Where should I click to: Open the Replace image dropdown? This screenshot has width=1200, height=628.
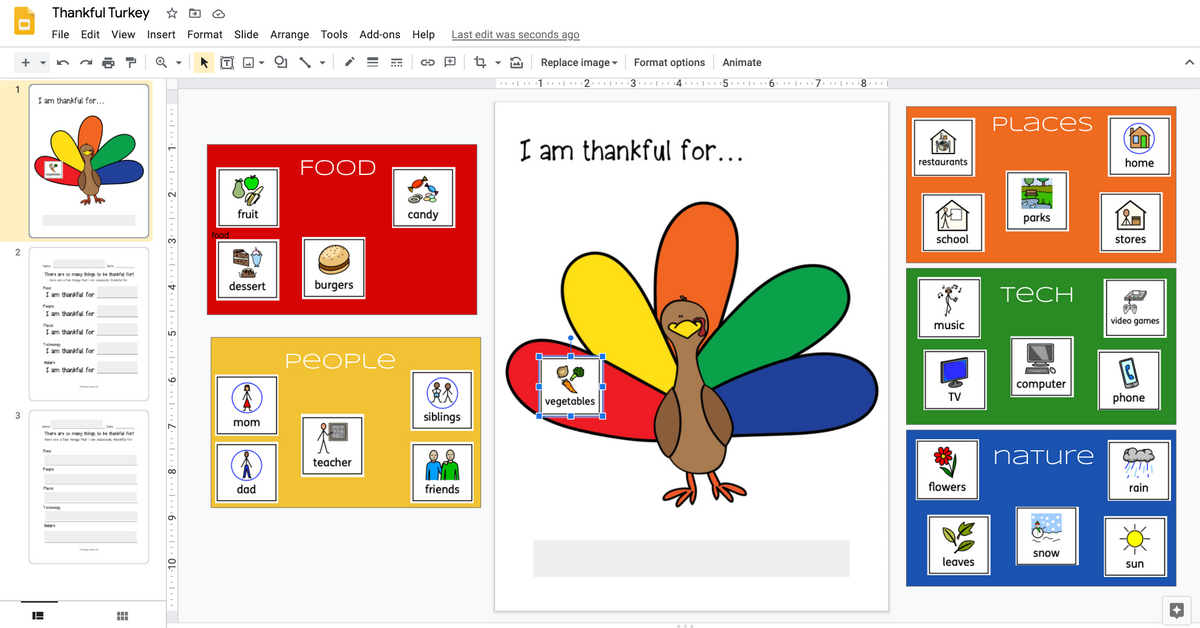(578, 61)
